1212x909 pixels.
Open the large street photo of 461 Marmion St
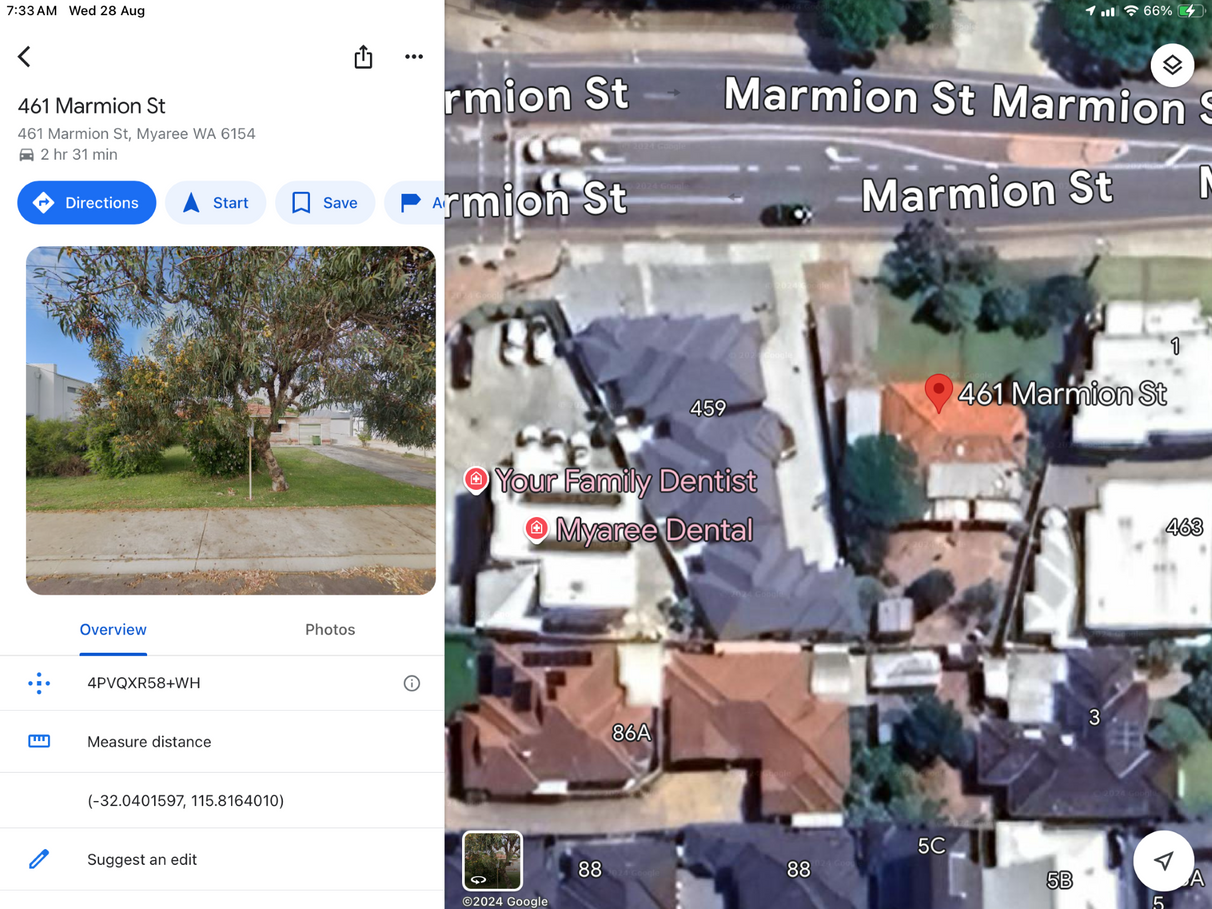tap(231, 420)
